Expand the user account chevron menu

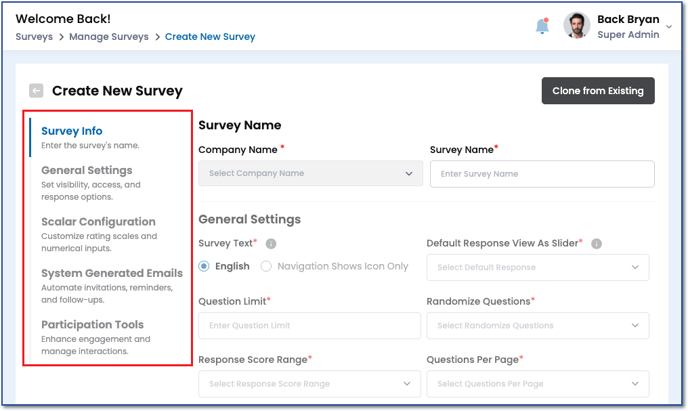point(669,27)
